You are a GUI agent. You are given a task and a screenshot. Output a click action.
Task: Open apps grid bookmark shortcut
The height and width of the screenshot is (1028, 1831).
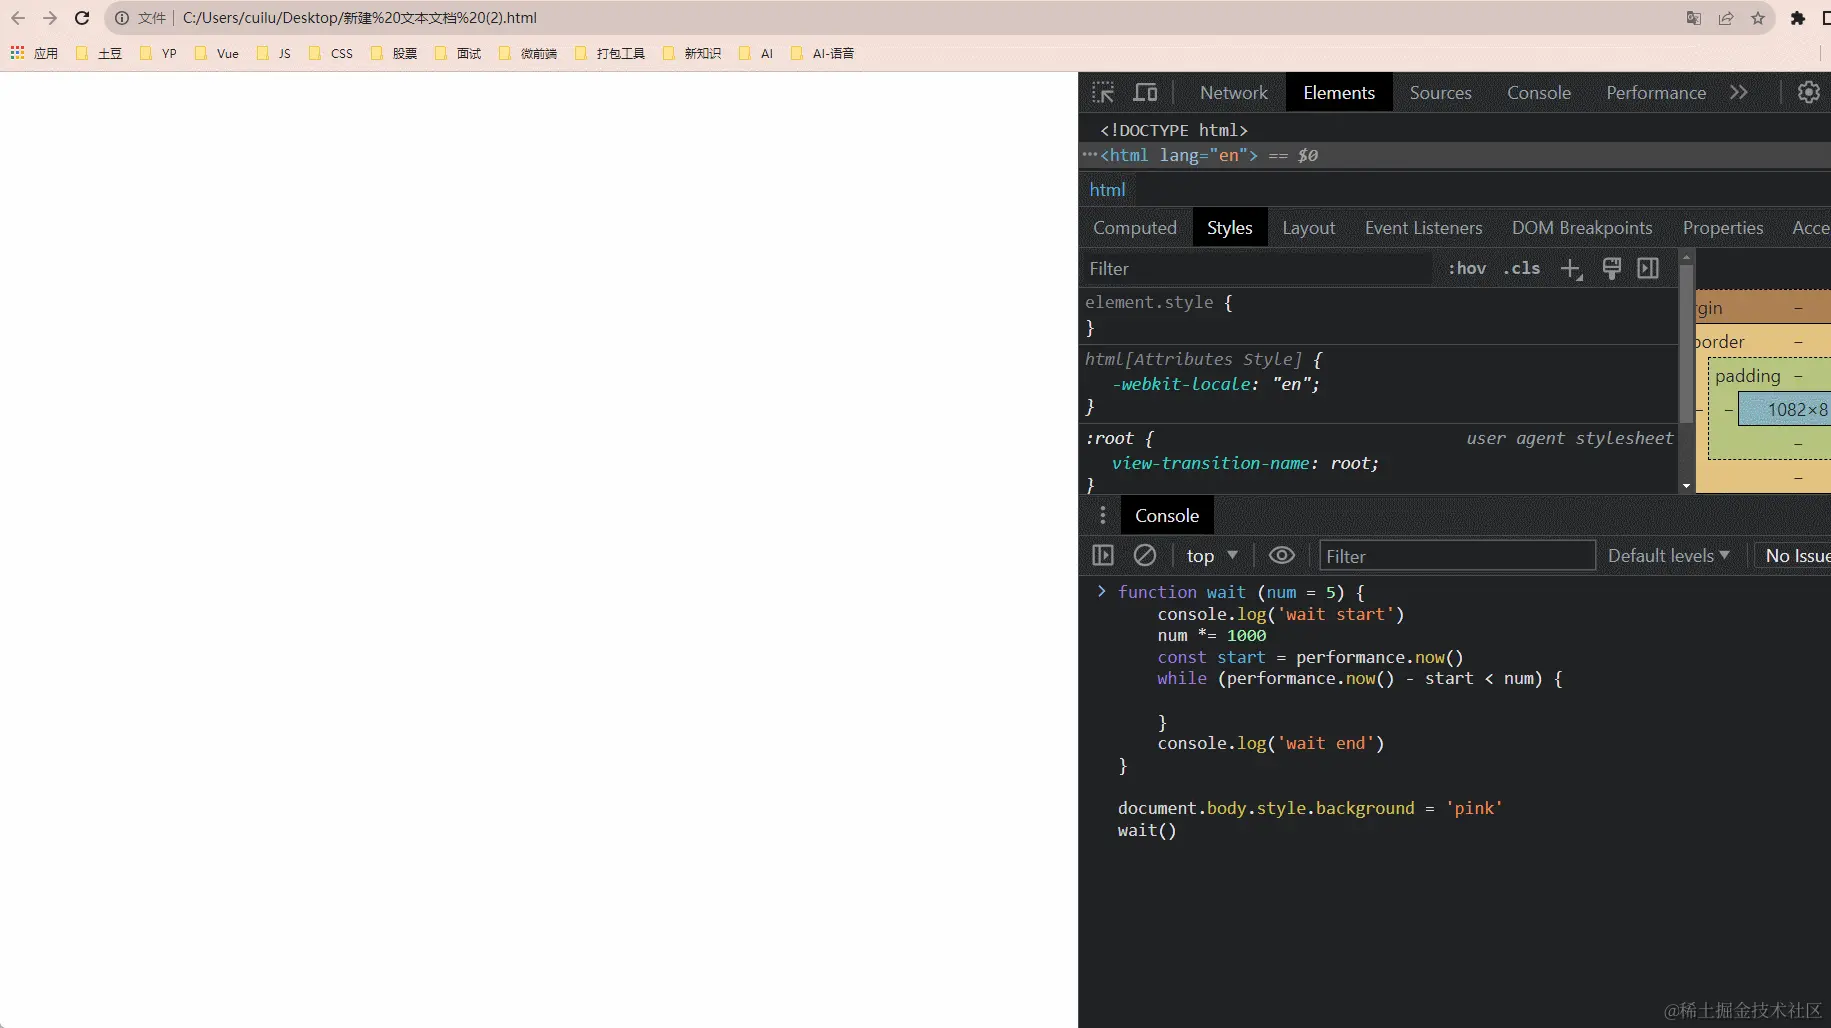pyautogui.click(x=34, y=53)
